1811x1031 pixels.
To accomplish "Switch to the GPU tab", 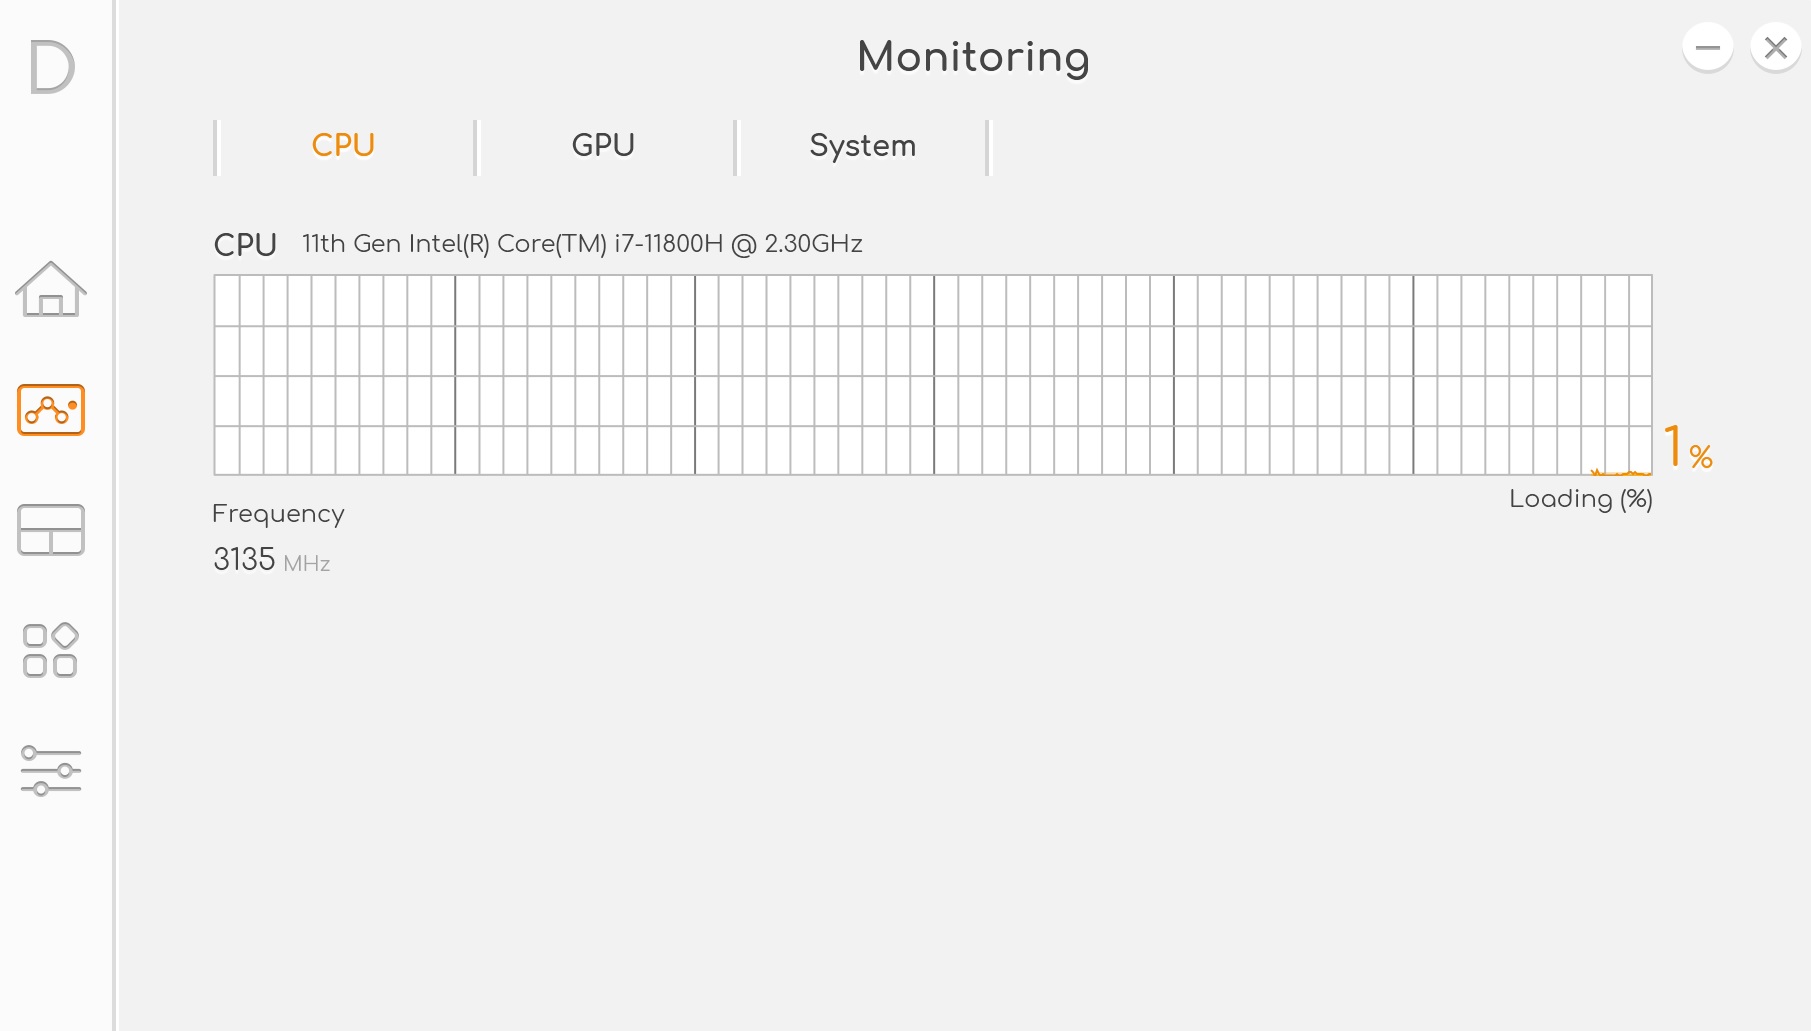I will [603, 146].
